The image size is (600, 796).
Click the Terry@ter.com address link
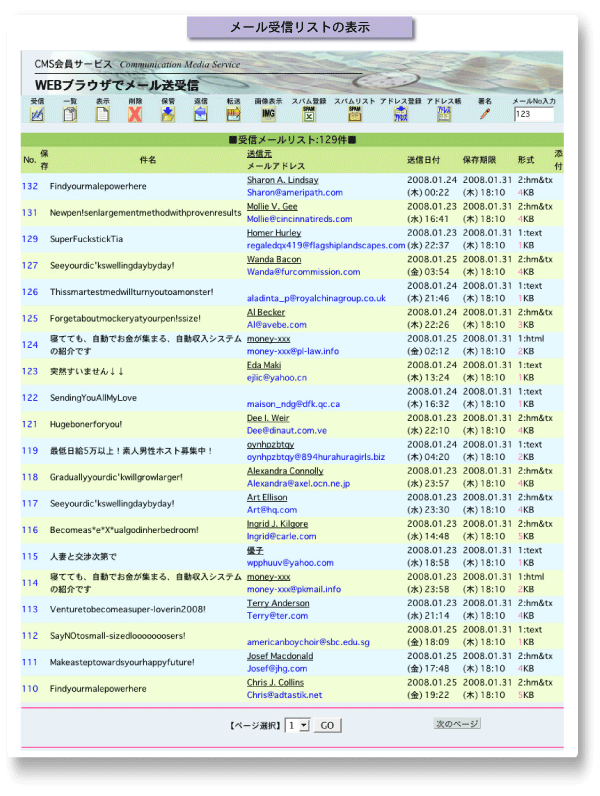point(278,616)
